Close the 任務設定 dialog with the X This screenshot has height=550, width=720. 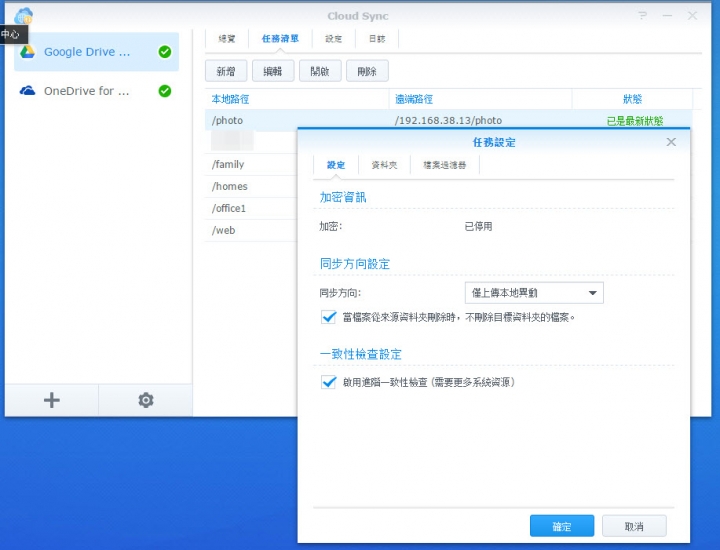click(x=671, y=142)
